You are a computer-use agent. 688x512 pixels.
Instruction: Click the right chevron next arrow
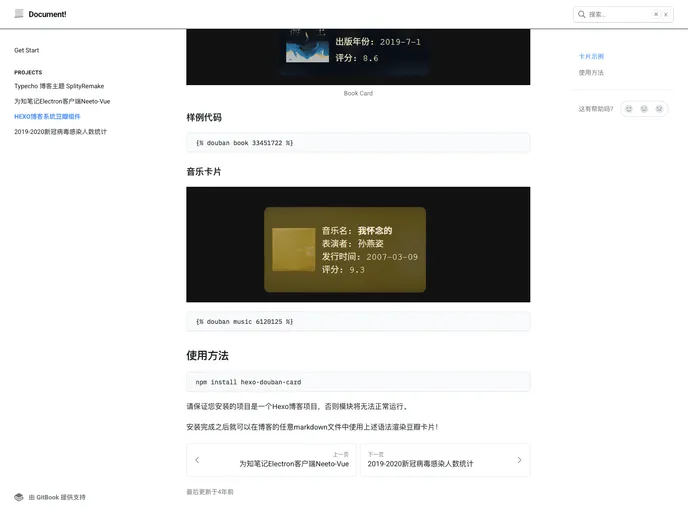[520, 460]
